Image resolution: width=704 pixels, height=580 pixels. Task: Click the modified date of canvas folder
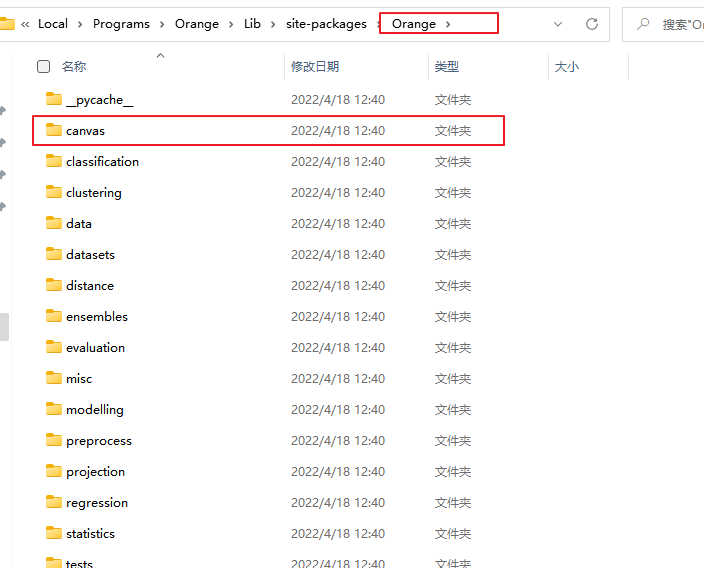coord(338,131)
